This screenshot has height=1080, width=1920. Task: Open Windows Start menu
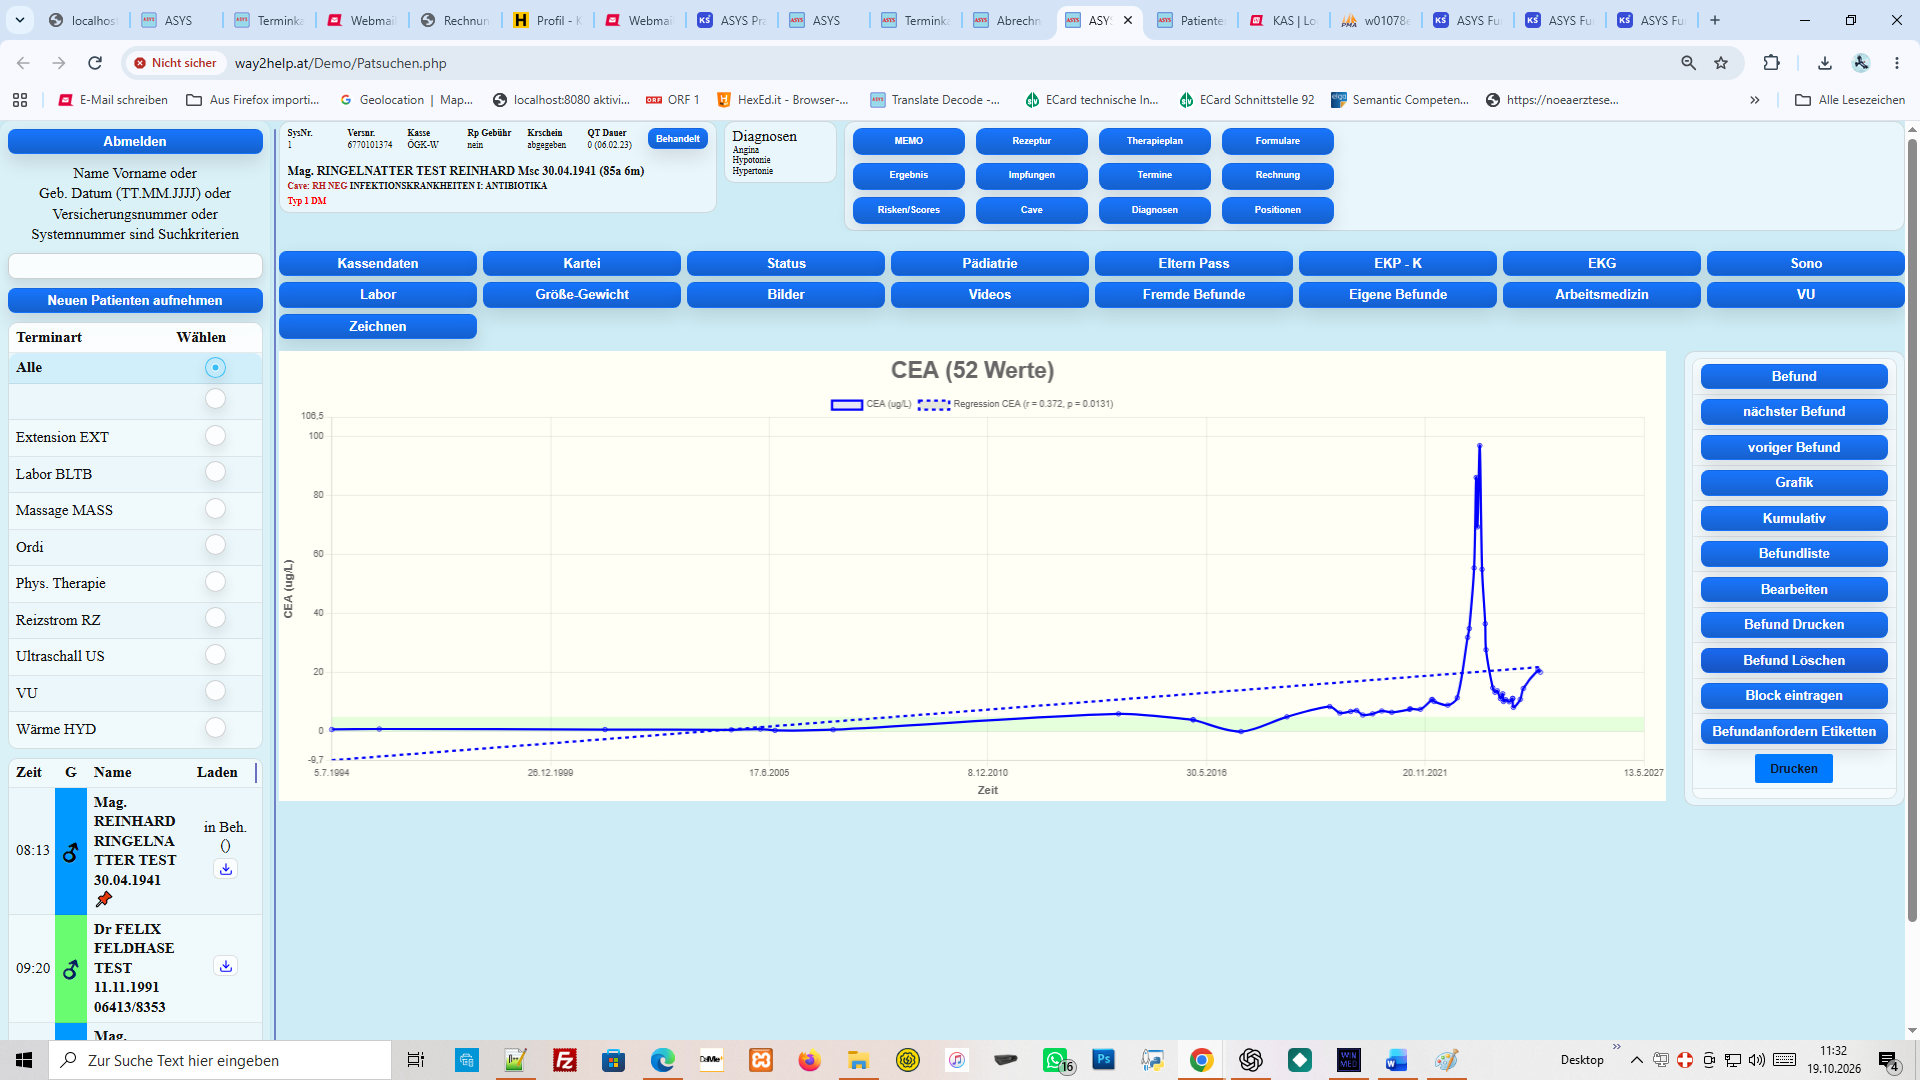coord(24,1060)
